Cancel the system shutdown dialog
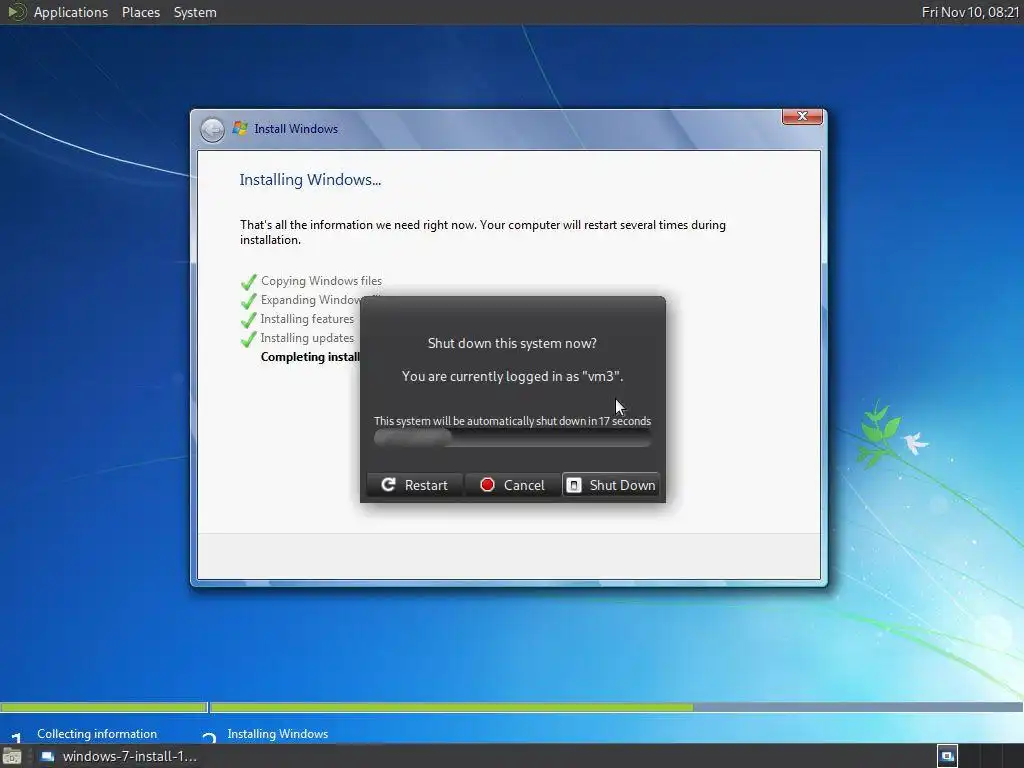The height and width of the screenshot is (768, 1024). pyautogui.click(x=513, y=485)
